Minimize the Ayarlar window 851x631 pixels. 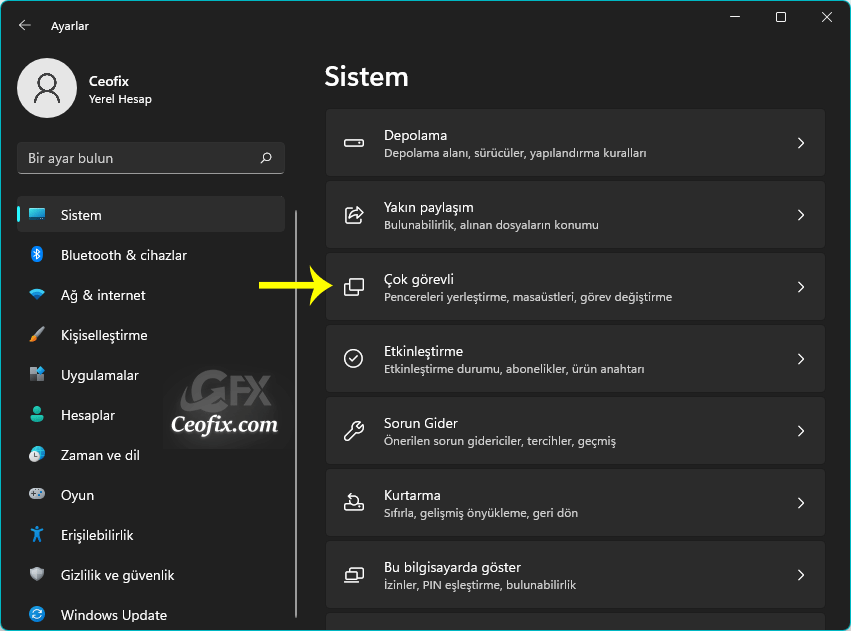(x=735, y=17)
